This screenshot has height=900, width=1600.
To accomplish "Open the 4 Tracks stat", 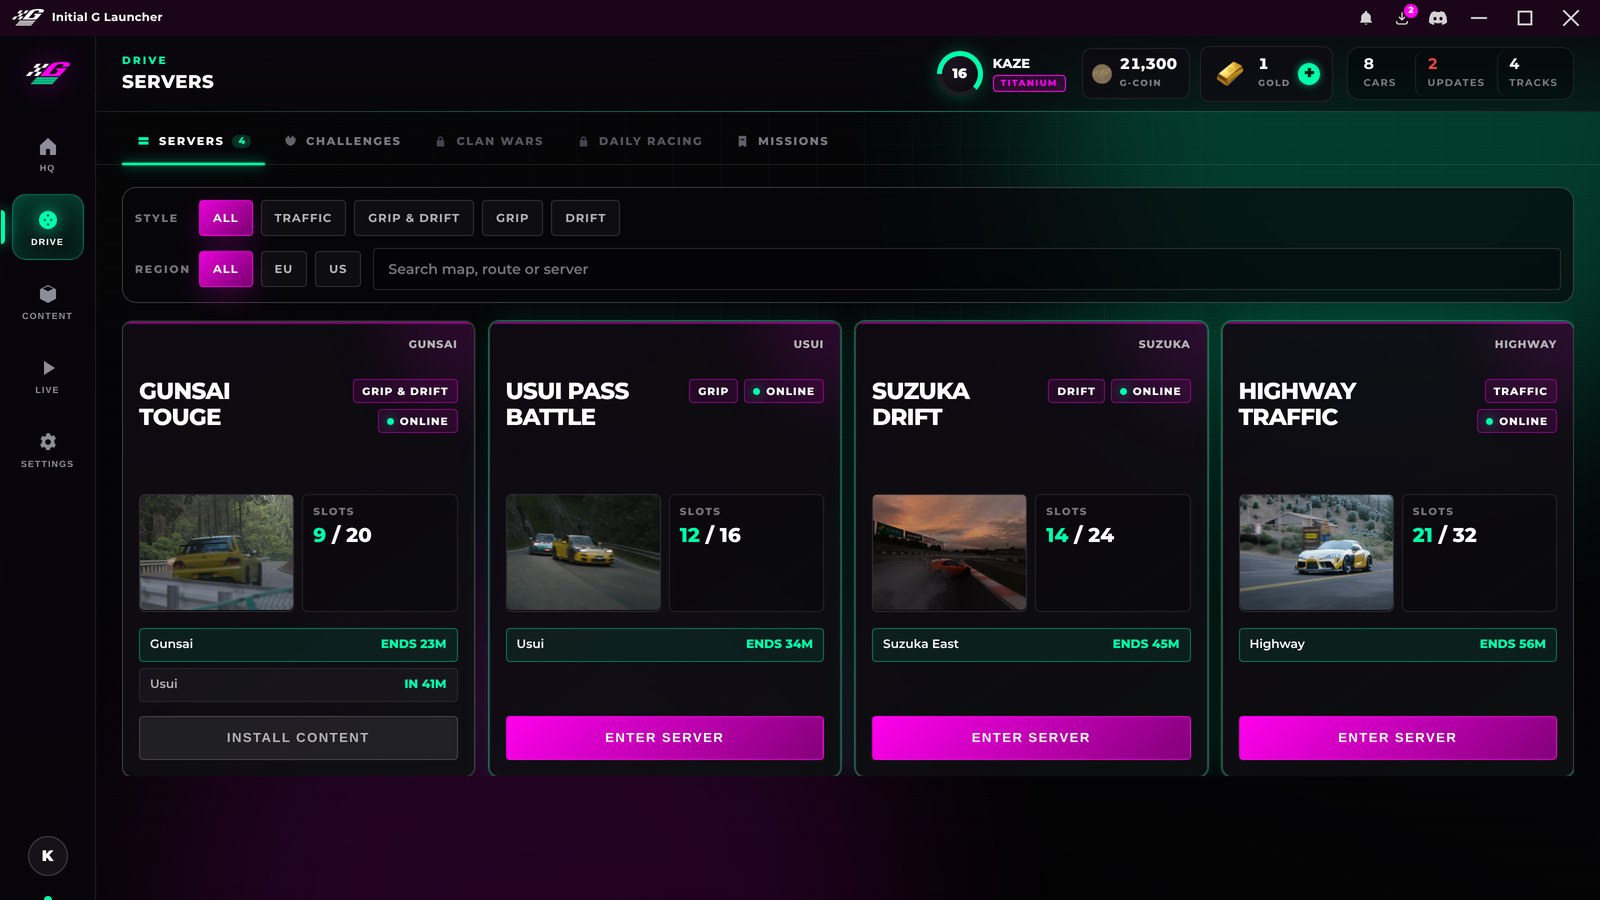I will 1533,73.
